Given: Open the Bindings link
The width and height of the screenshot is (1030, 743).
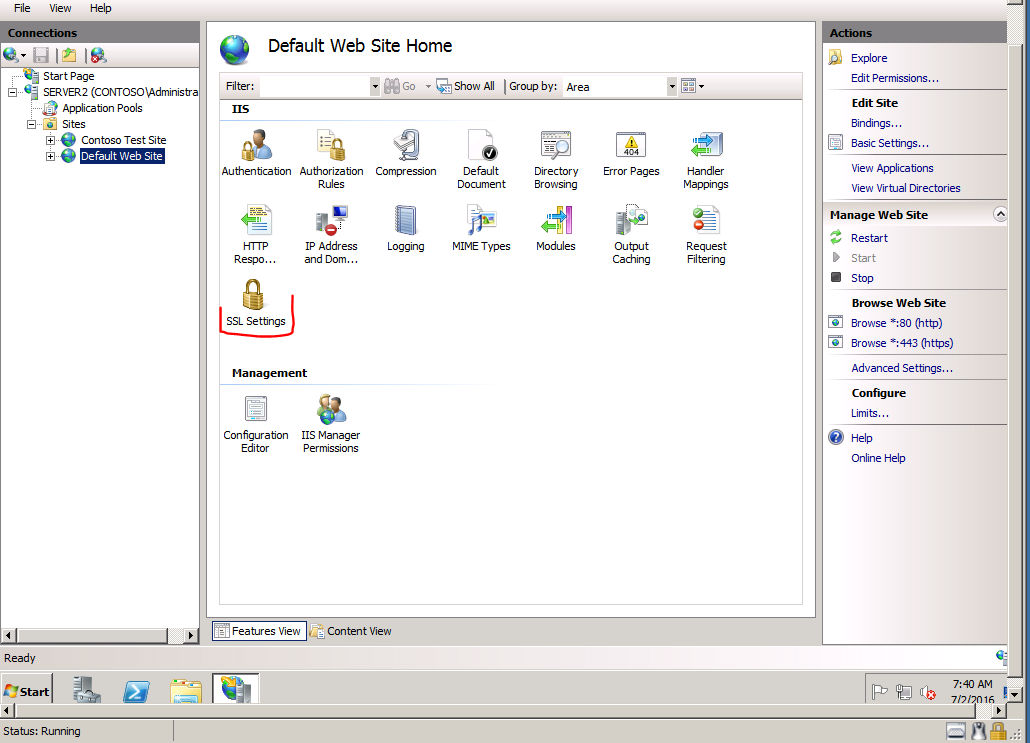Looking at the screenshot, I should pos(876,123).
